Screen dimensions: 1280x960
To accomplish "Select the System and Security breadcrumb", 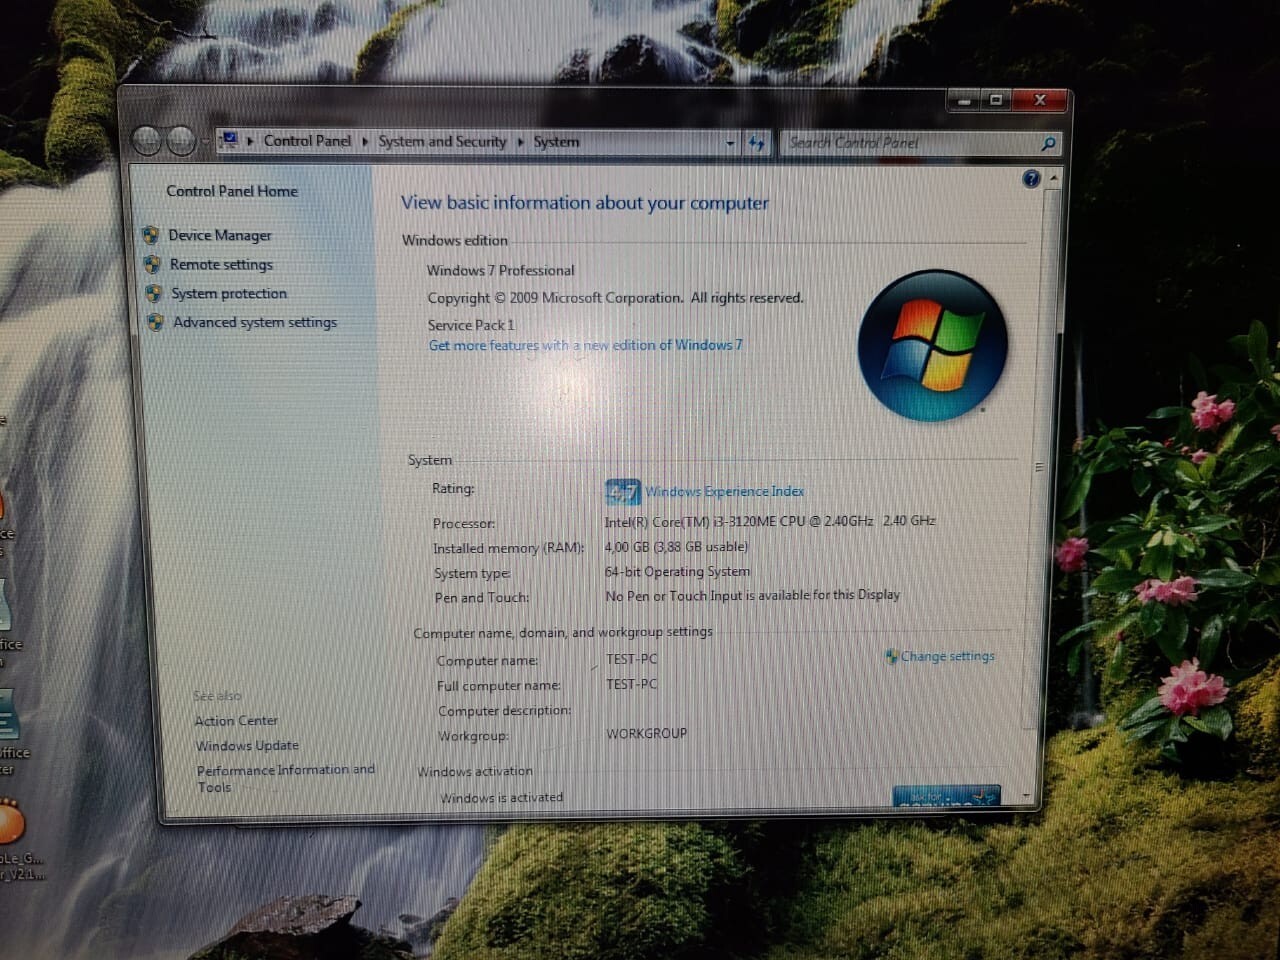I will click(x=442, y=142).
